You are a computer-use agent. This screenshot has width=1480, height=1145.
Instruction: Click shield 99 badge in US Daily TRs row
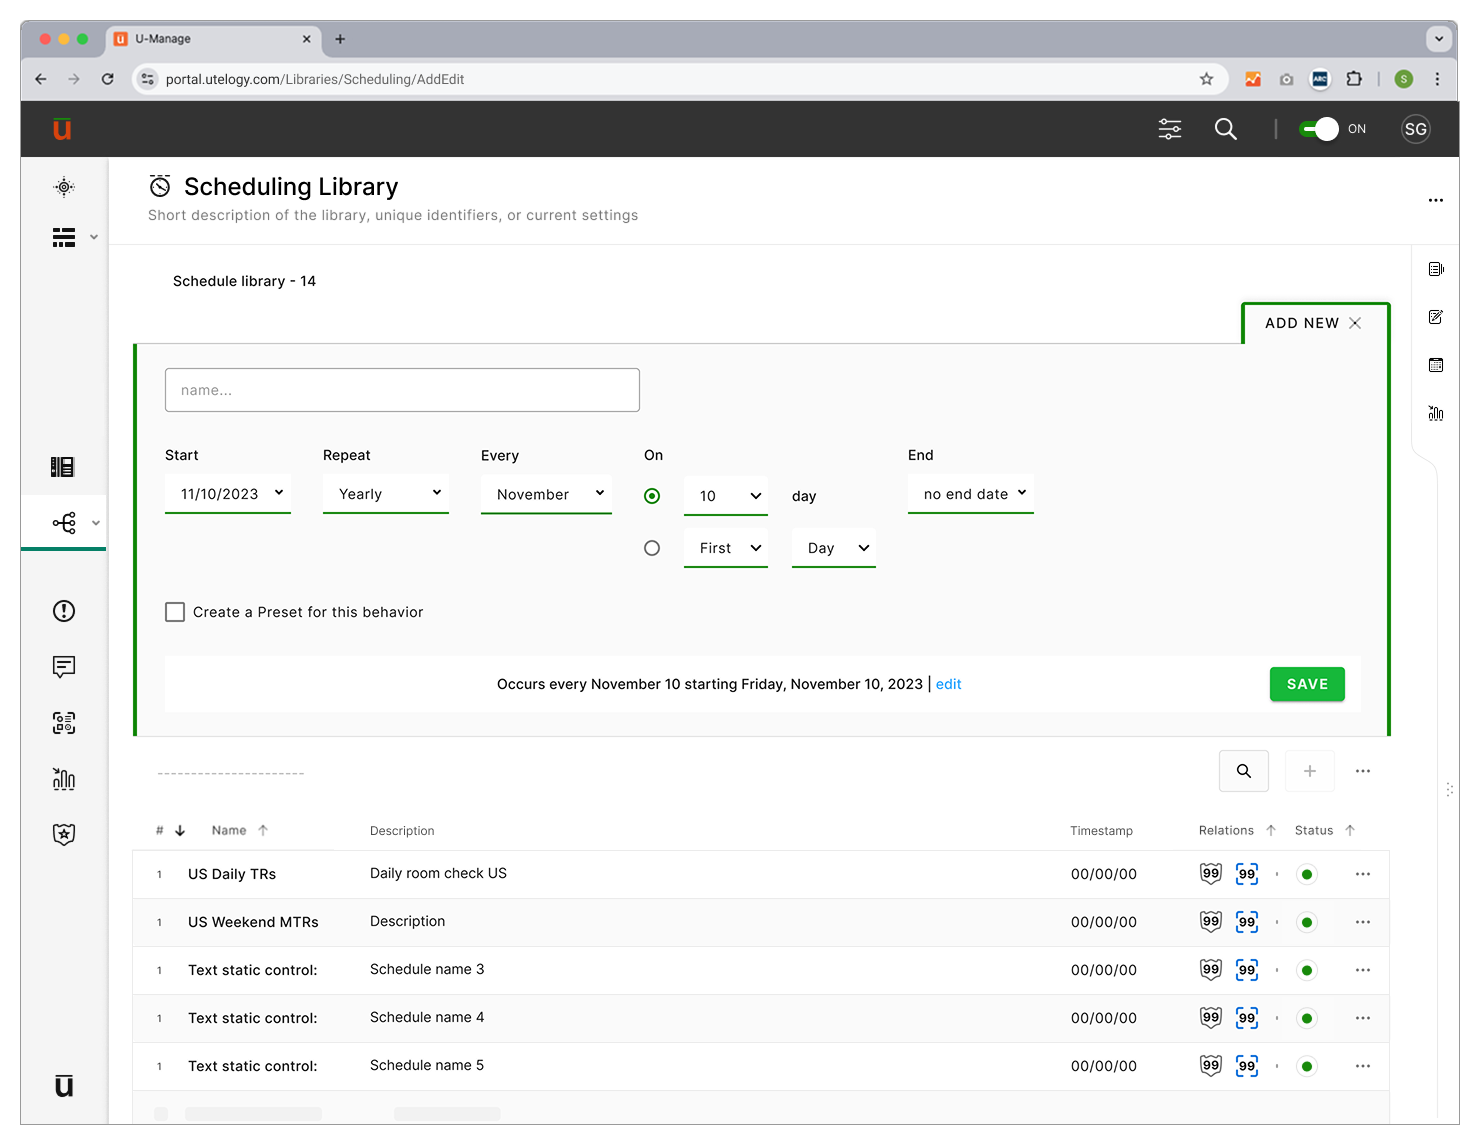1211,873
